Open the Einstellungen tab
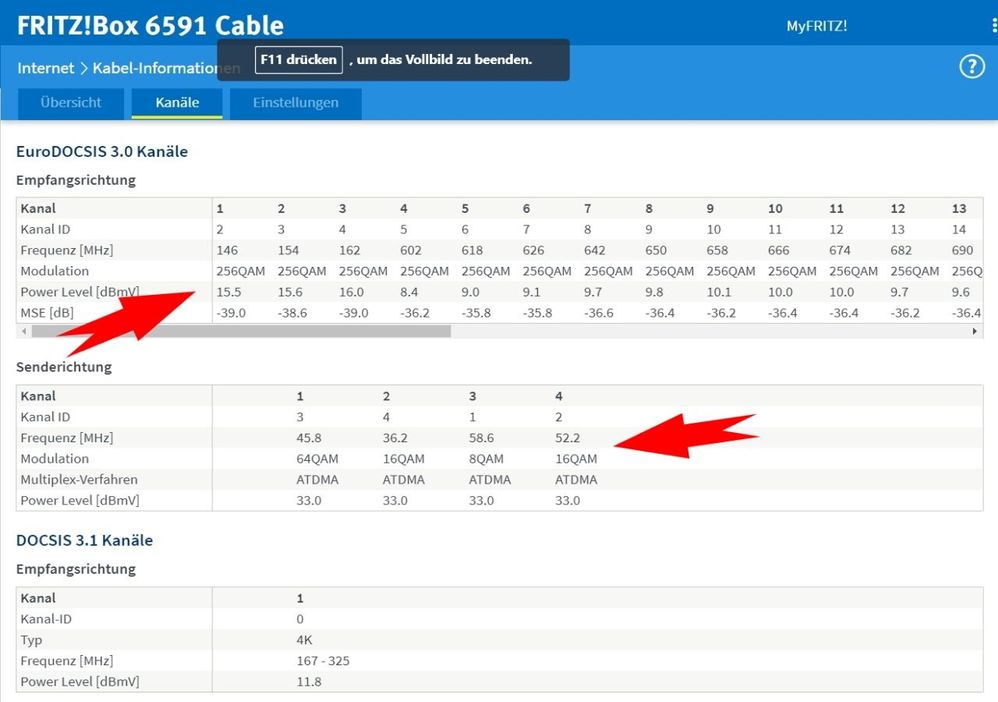Image resolution: width=998 pixels, height=702 pixels. [295, 103]
